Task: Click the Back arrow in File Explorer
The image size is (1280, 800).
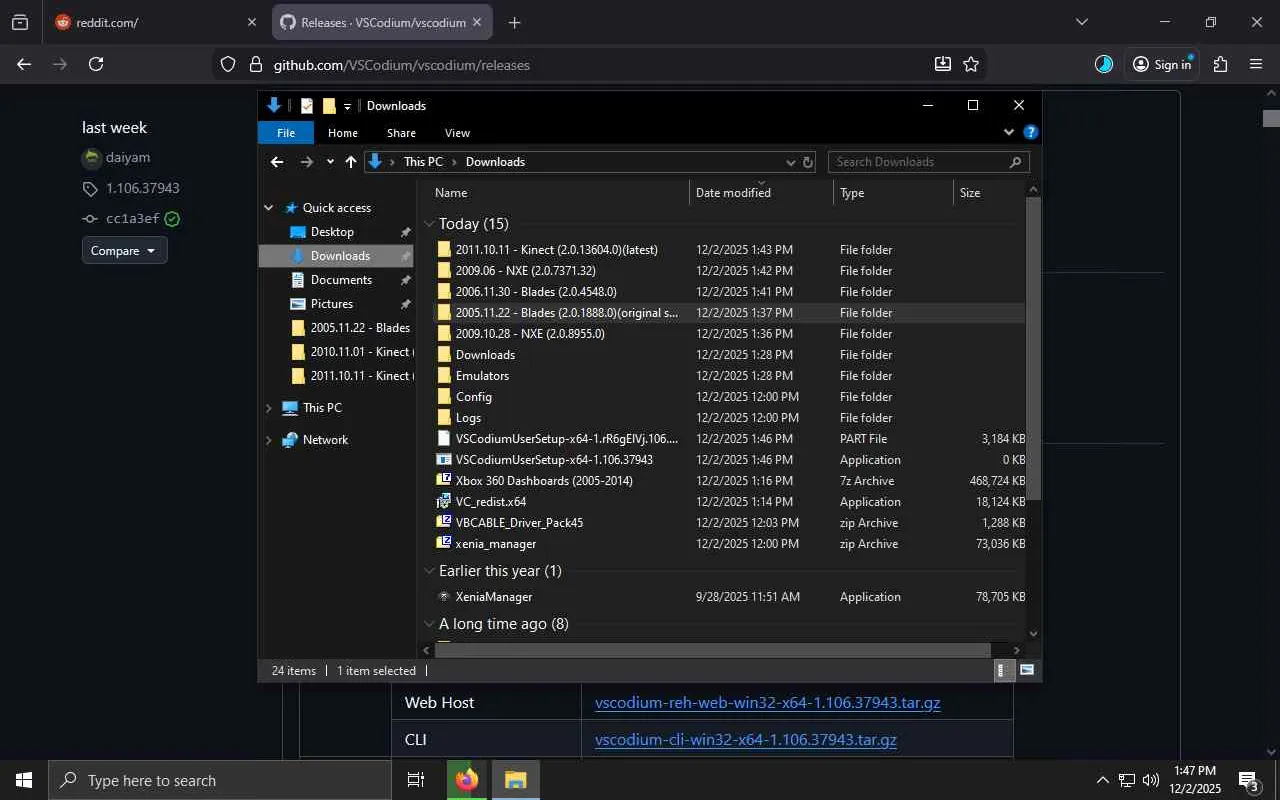Action: [277, 162]
